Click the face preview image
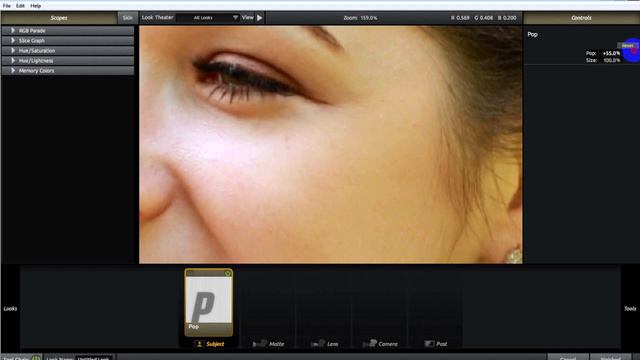The image size is (640, 360). [x=331, y=144]
